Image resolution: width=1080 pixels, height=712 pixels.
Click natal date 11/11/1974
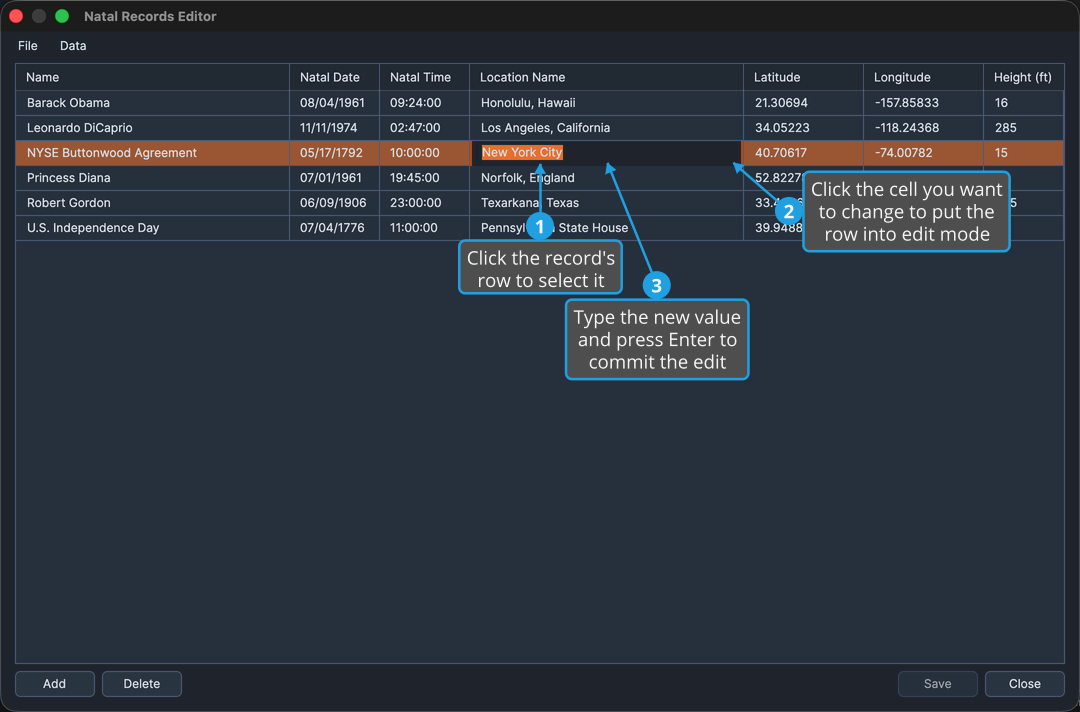pos(334,128)
